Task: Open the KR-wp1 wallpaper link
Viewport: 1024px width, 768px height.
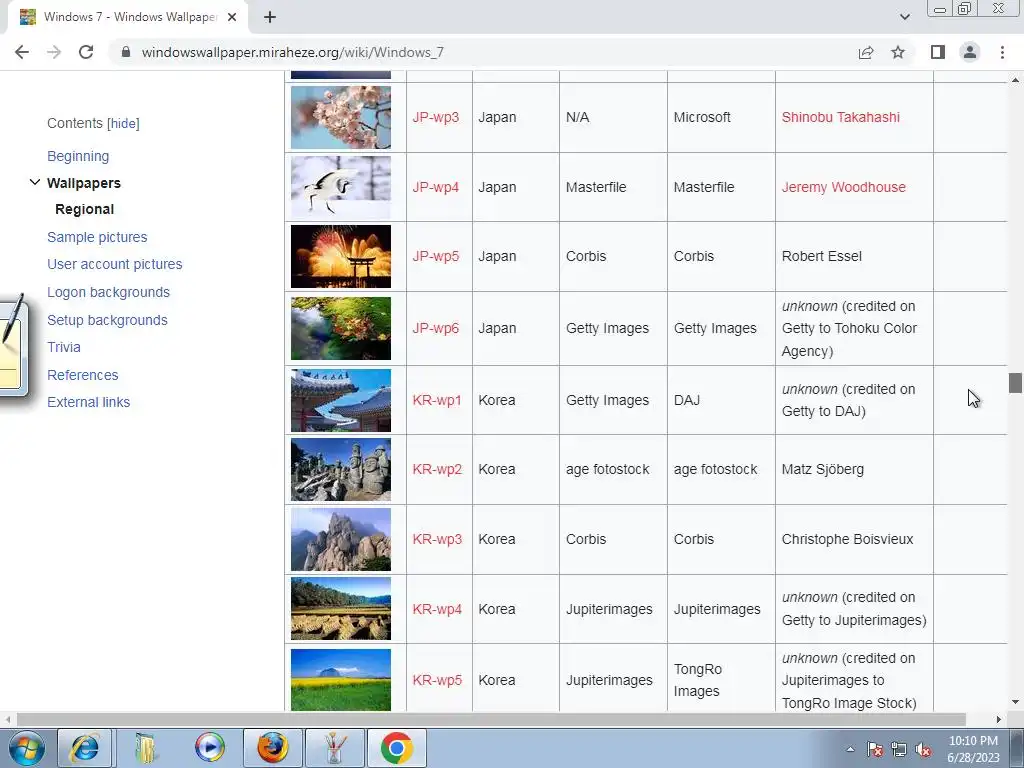Action: [x=437, y=400]
